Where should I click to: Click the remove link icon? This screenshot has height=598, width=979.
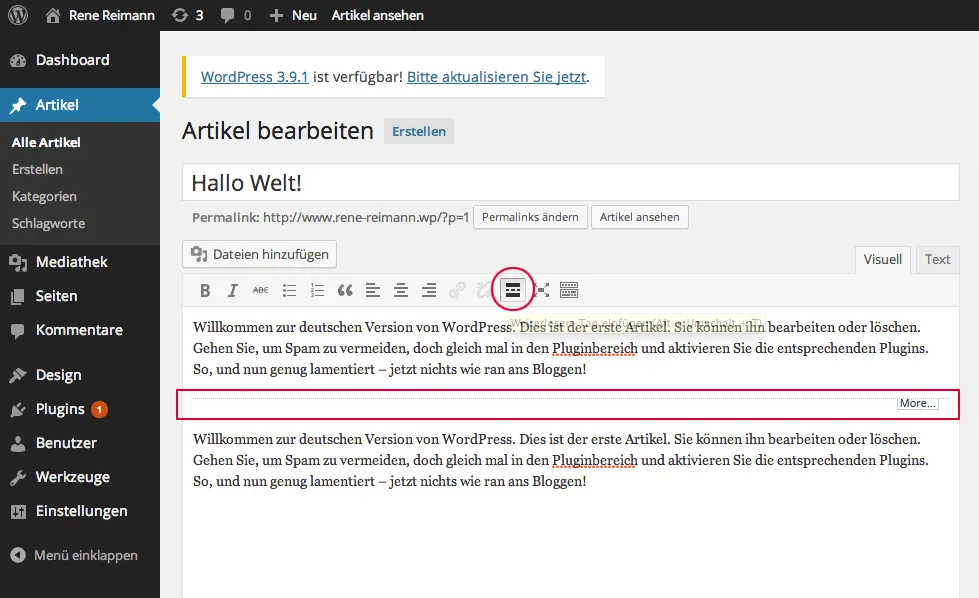[x=484, y=290]
